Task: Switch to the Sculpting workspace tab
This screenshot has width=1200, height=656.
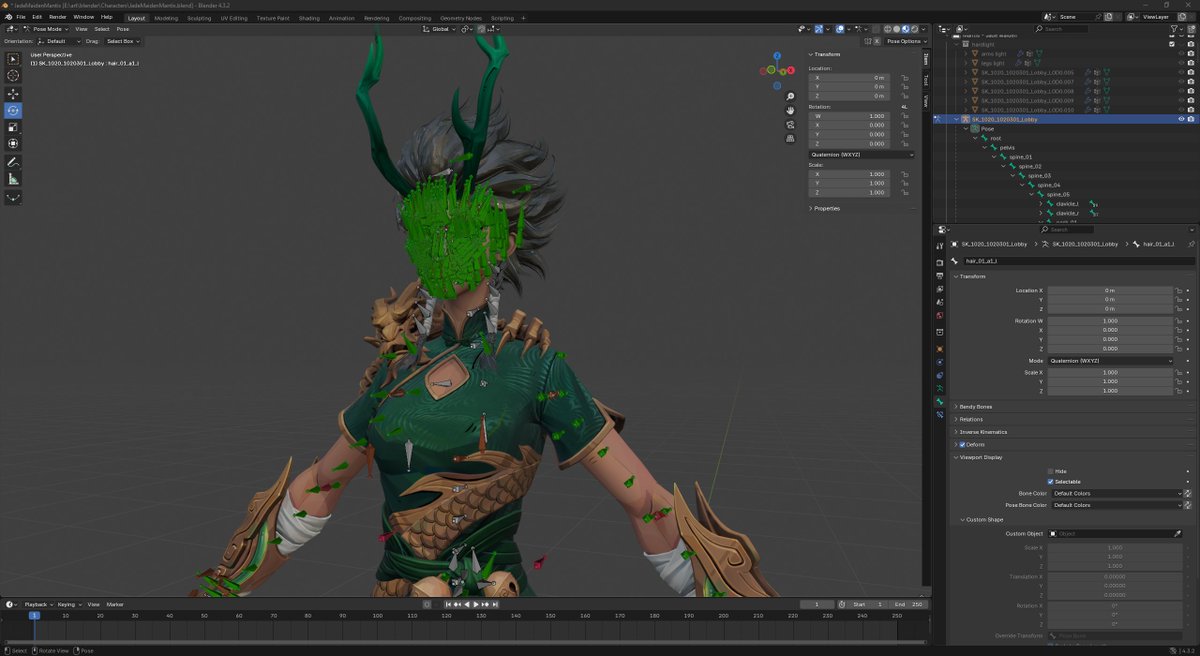Action: (199, 18)
